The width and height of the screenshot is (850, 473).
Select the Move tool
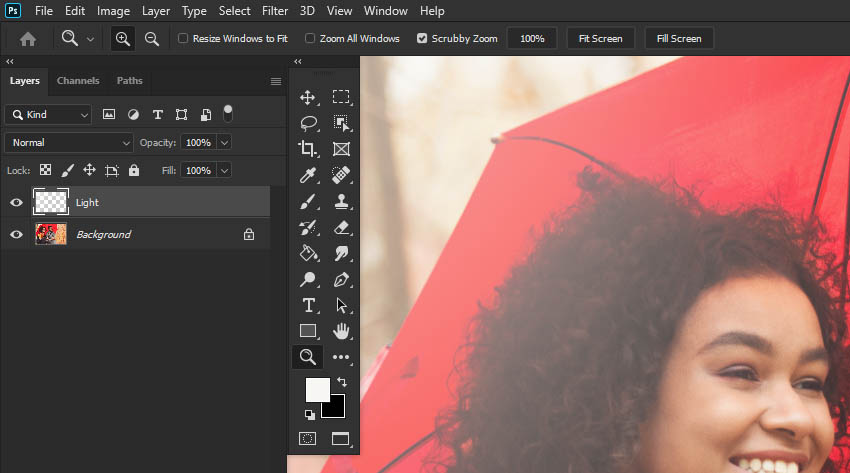pyautogui.click(x=307, y=98)
